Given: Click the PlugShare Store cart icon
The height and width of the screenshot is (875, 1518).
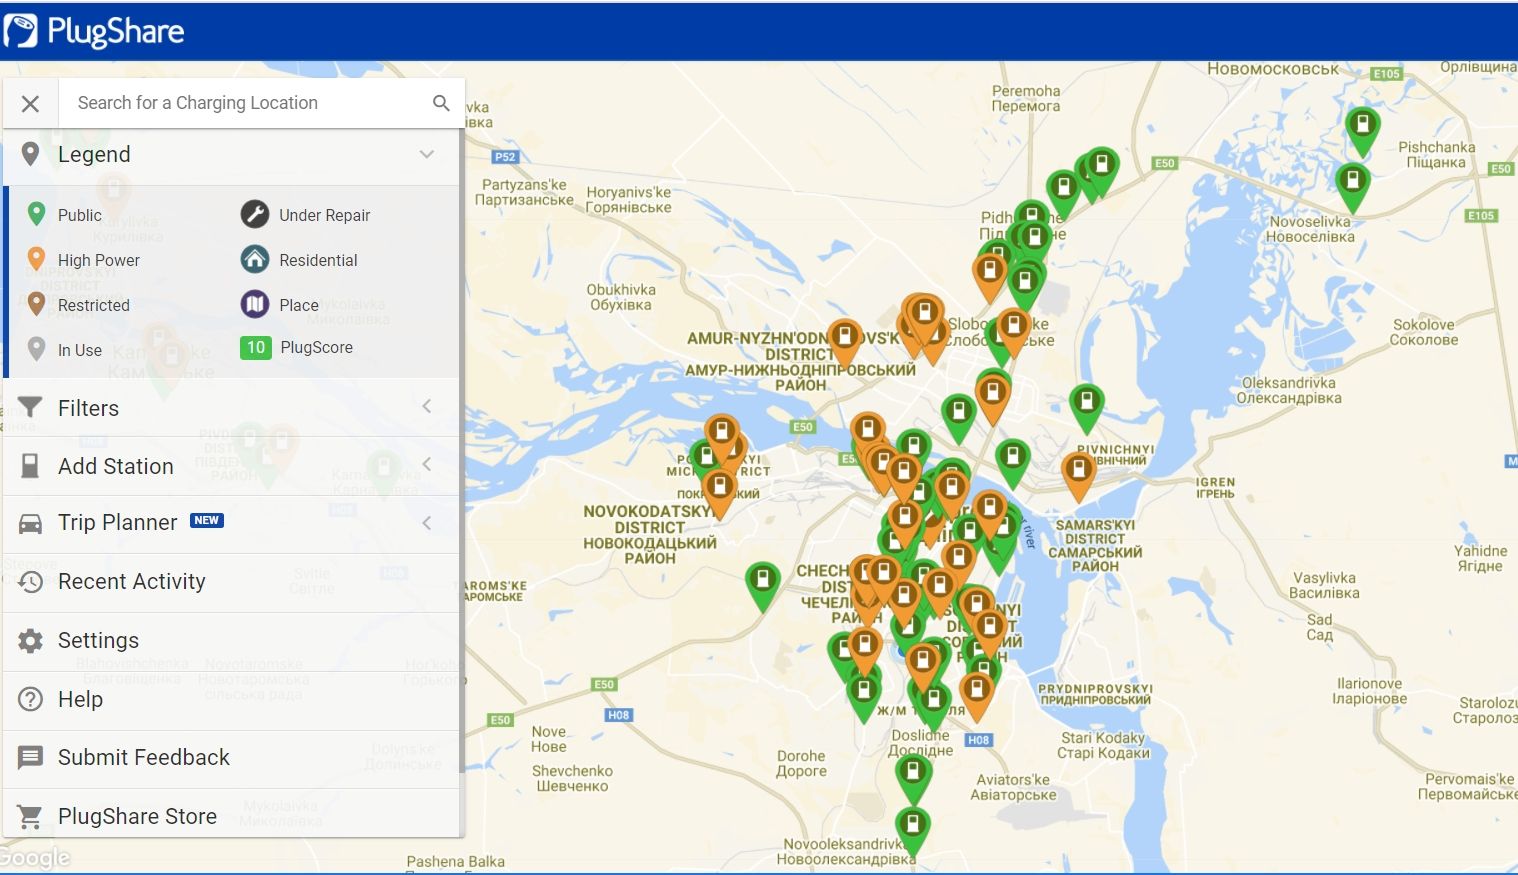Looking at the screenshot, I should (x=30, y=815).
